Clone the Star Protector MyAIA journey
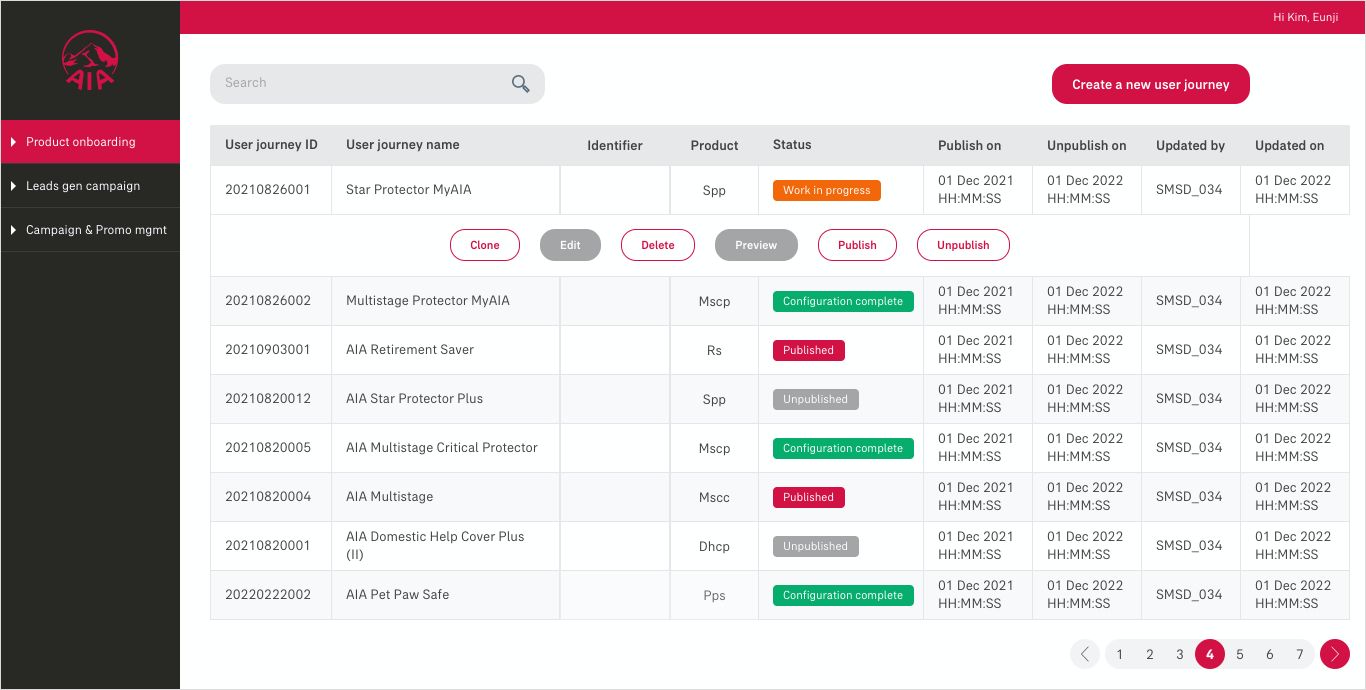This screenshot has height=690, width=1366. [x=485, y=245]
